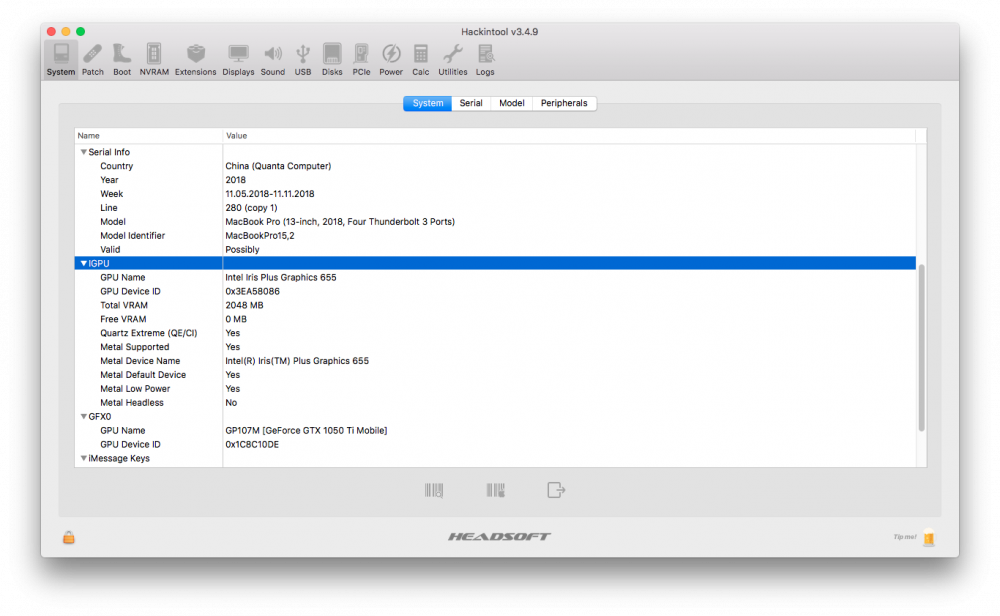Open the USB section
This screenshot has width=1000, height=616.
[303, 60]
